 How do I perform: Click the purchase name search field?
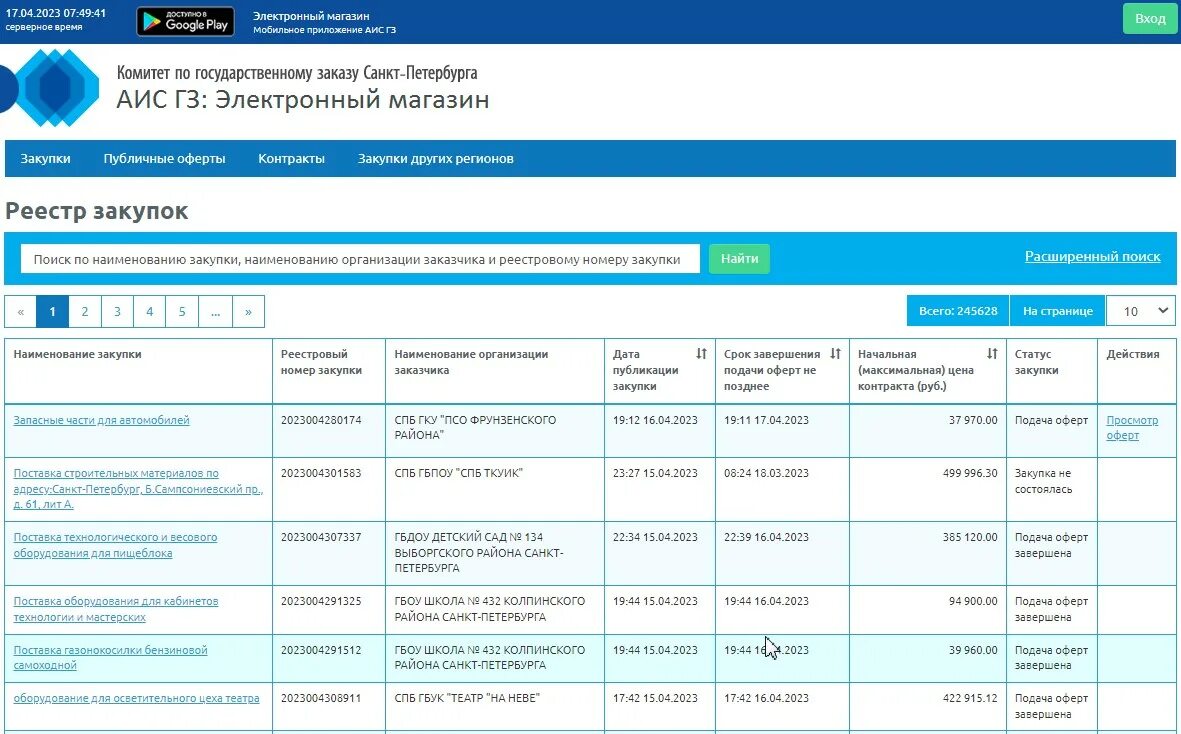tap(360, 259)
